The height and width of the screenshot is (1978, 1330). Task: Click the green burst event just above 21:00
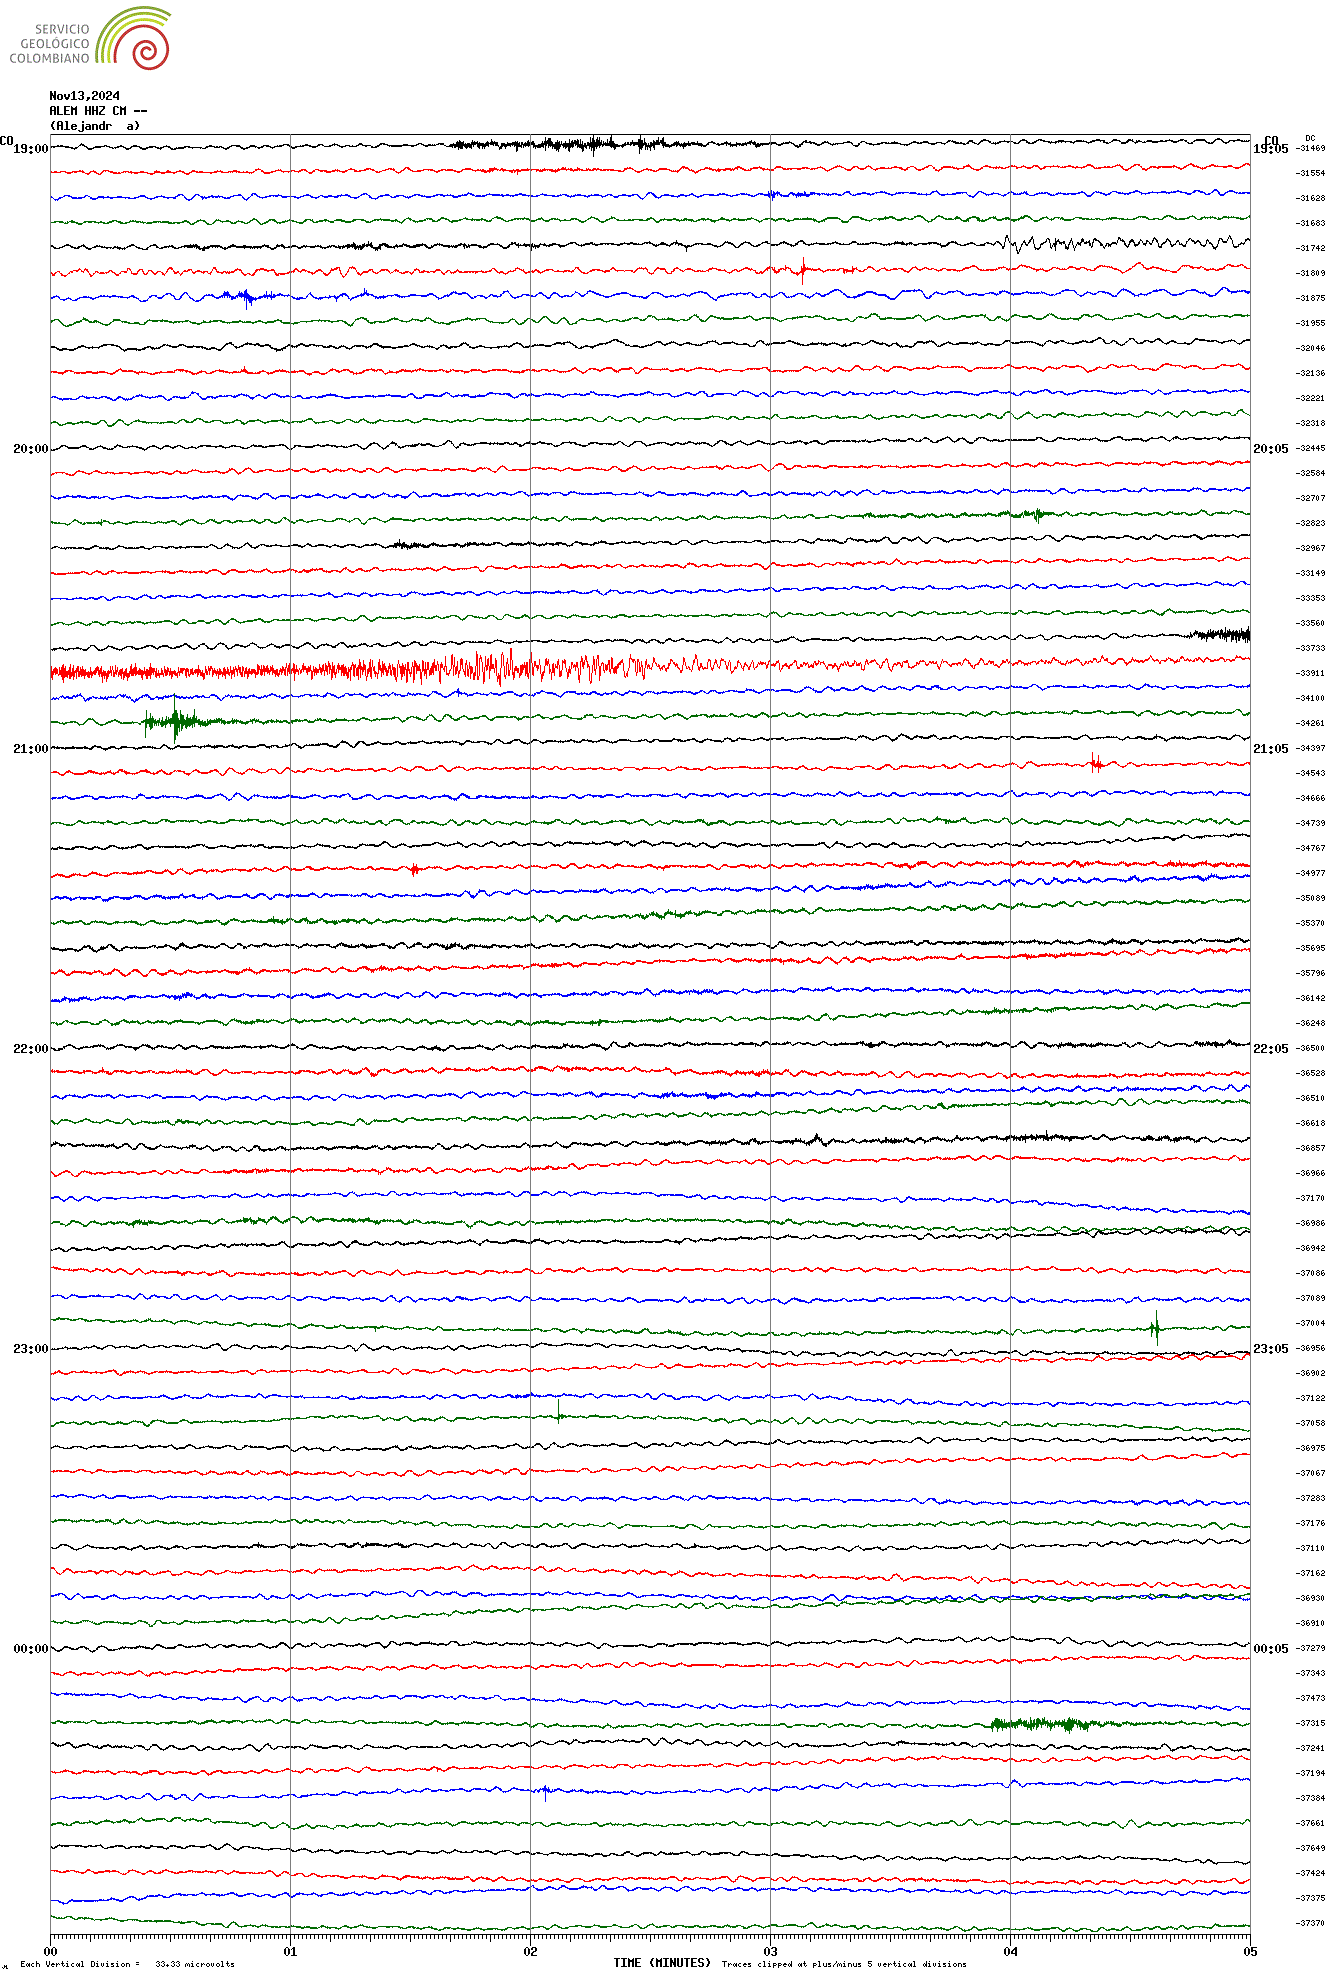pyautogui.click(x=176, y=721)
